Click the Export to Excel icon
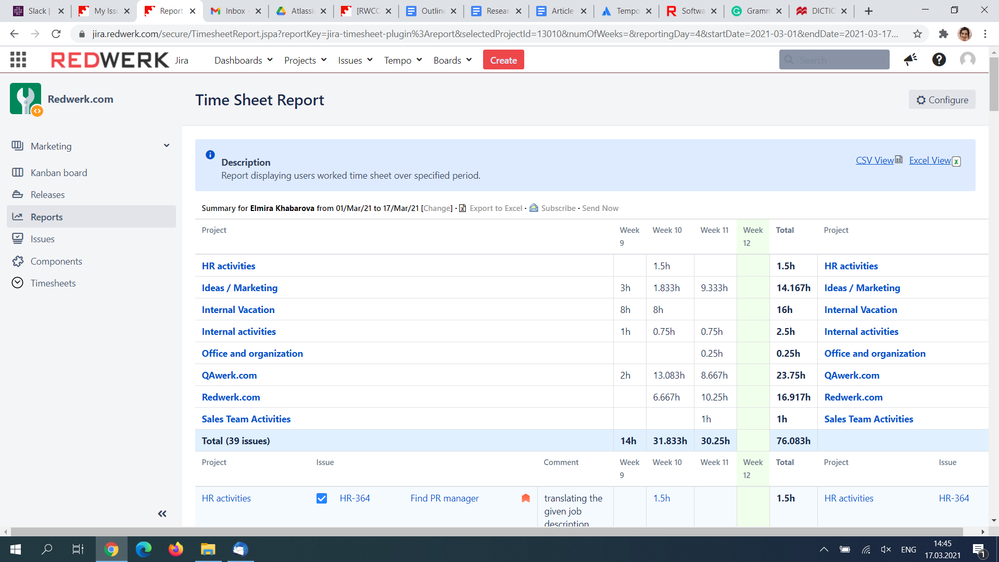 (463, 208)
